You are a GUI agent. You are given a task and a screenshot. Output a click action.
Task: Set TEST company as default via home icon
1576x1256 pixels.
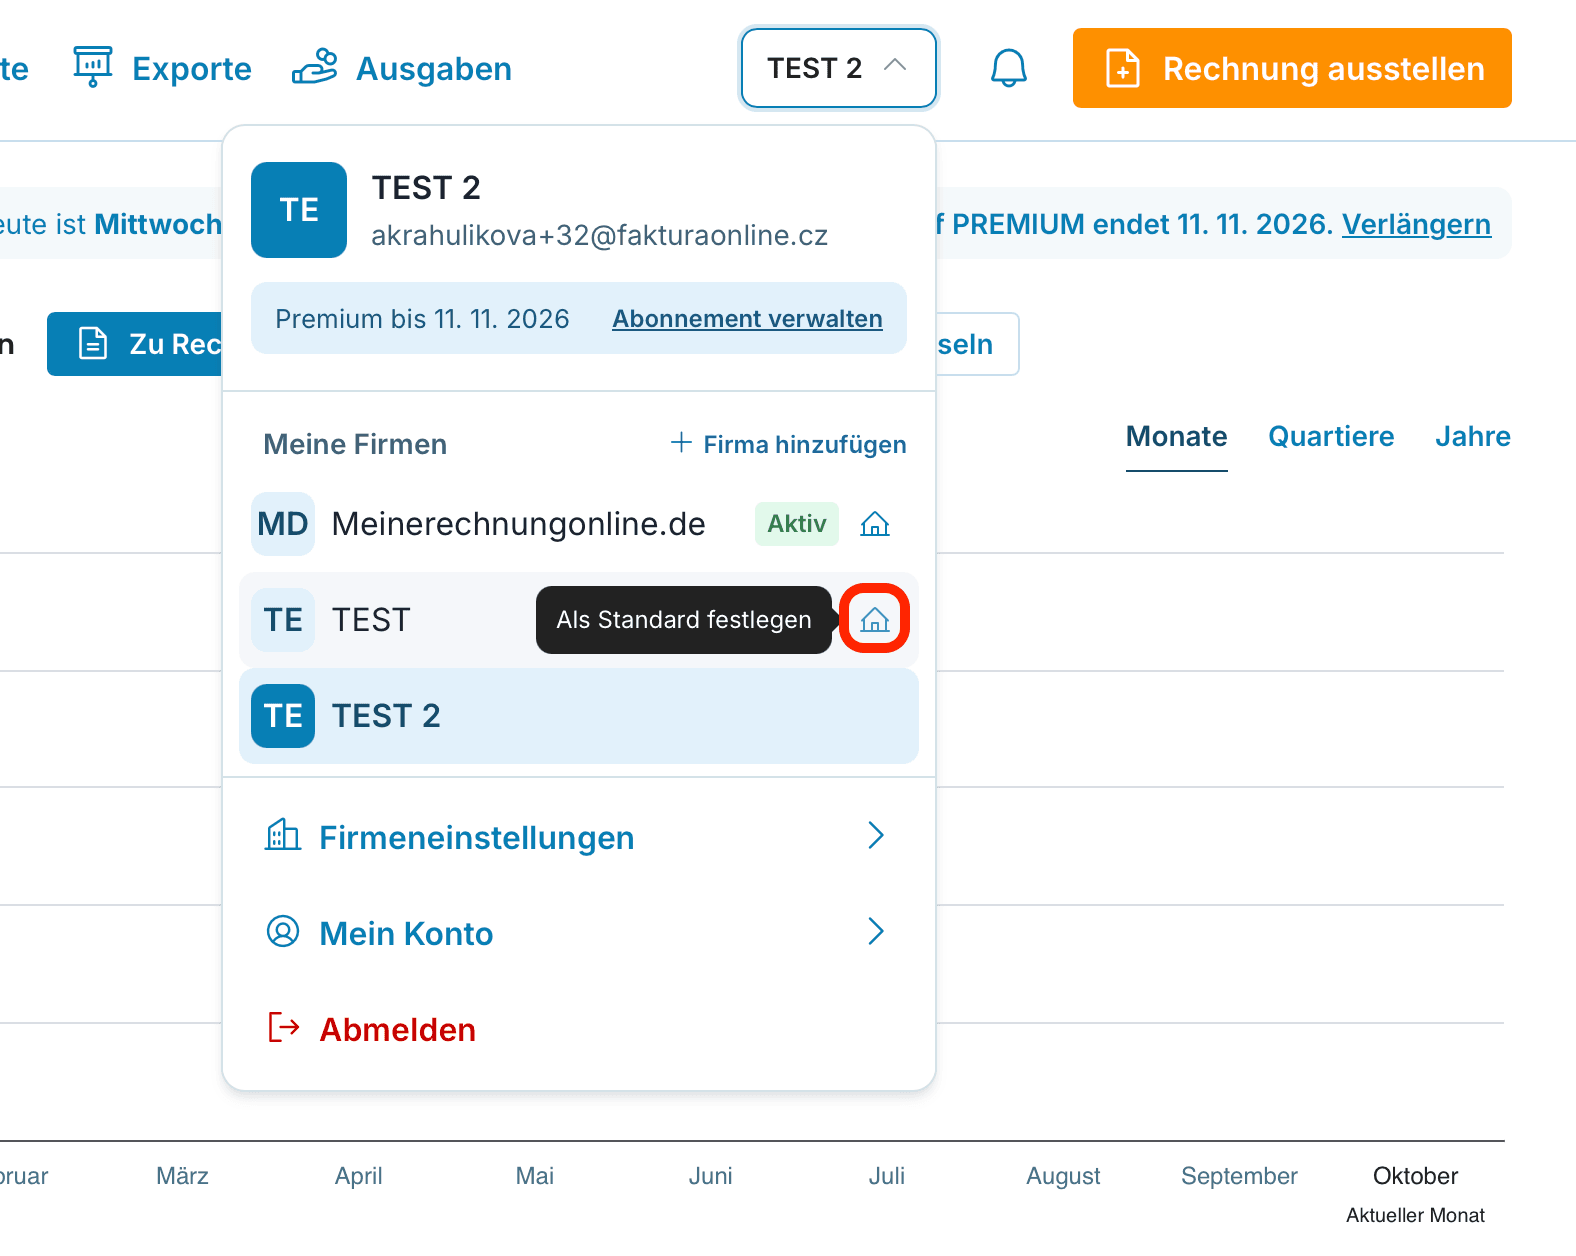875,620
